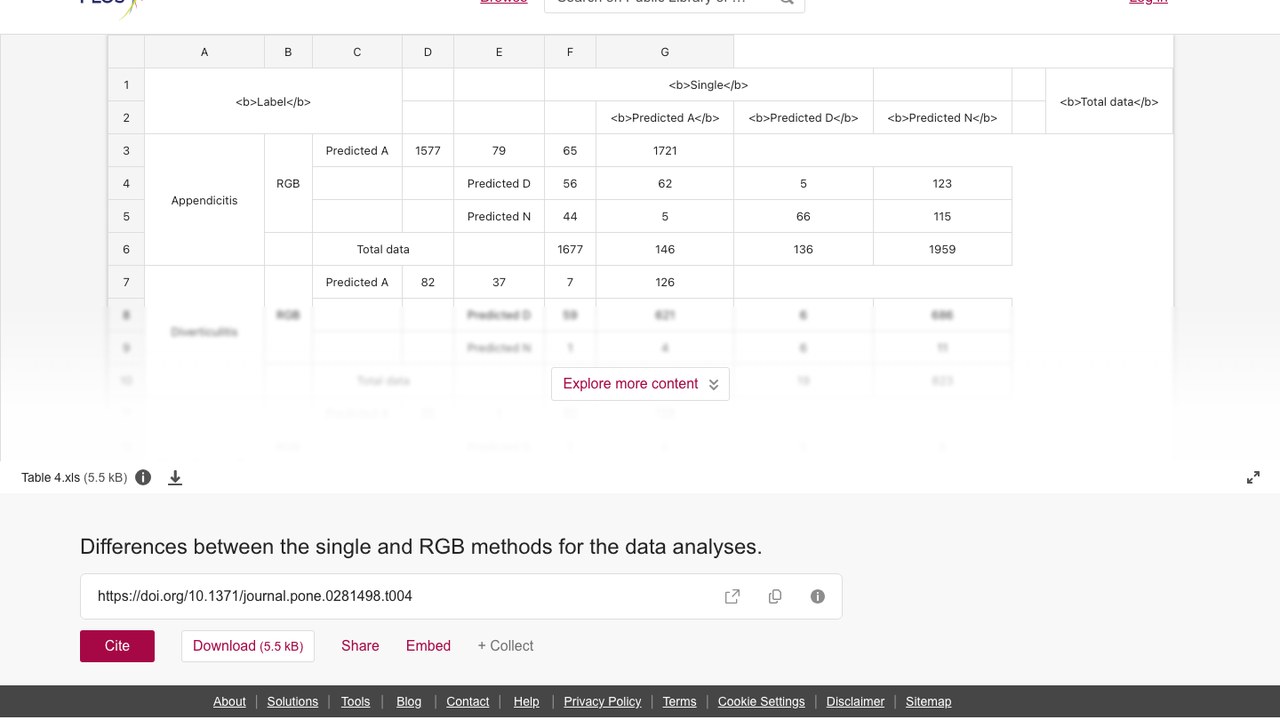Open the Sitemap footer link
The width and height of the screenshot is (1280, 720).
coord(928,702)
